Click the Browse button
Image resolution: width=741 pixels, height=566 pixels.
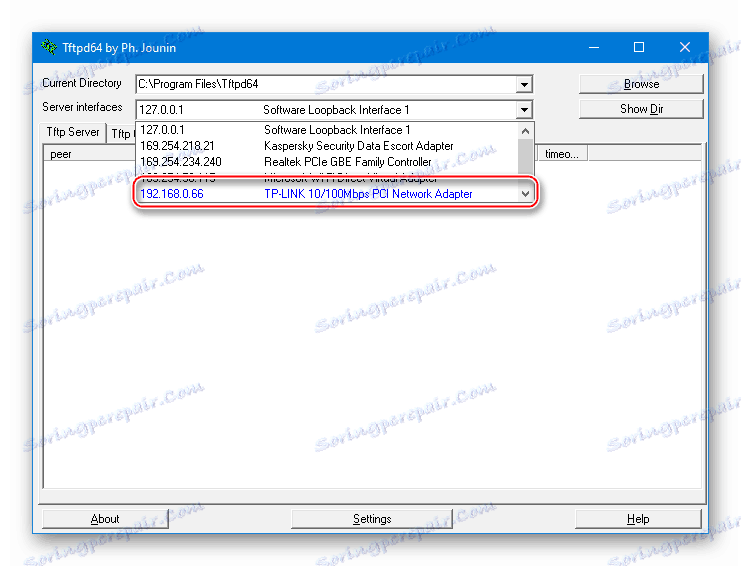(x=641, y=84)
